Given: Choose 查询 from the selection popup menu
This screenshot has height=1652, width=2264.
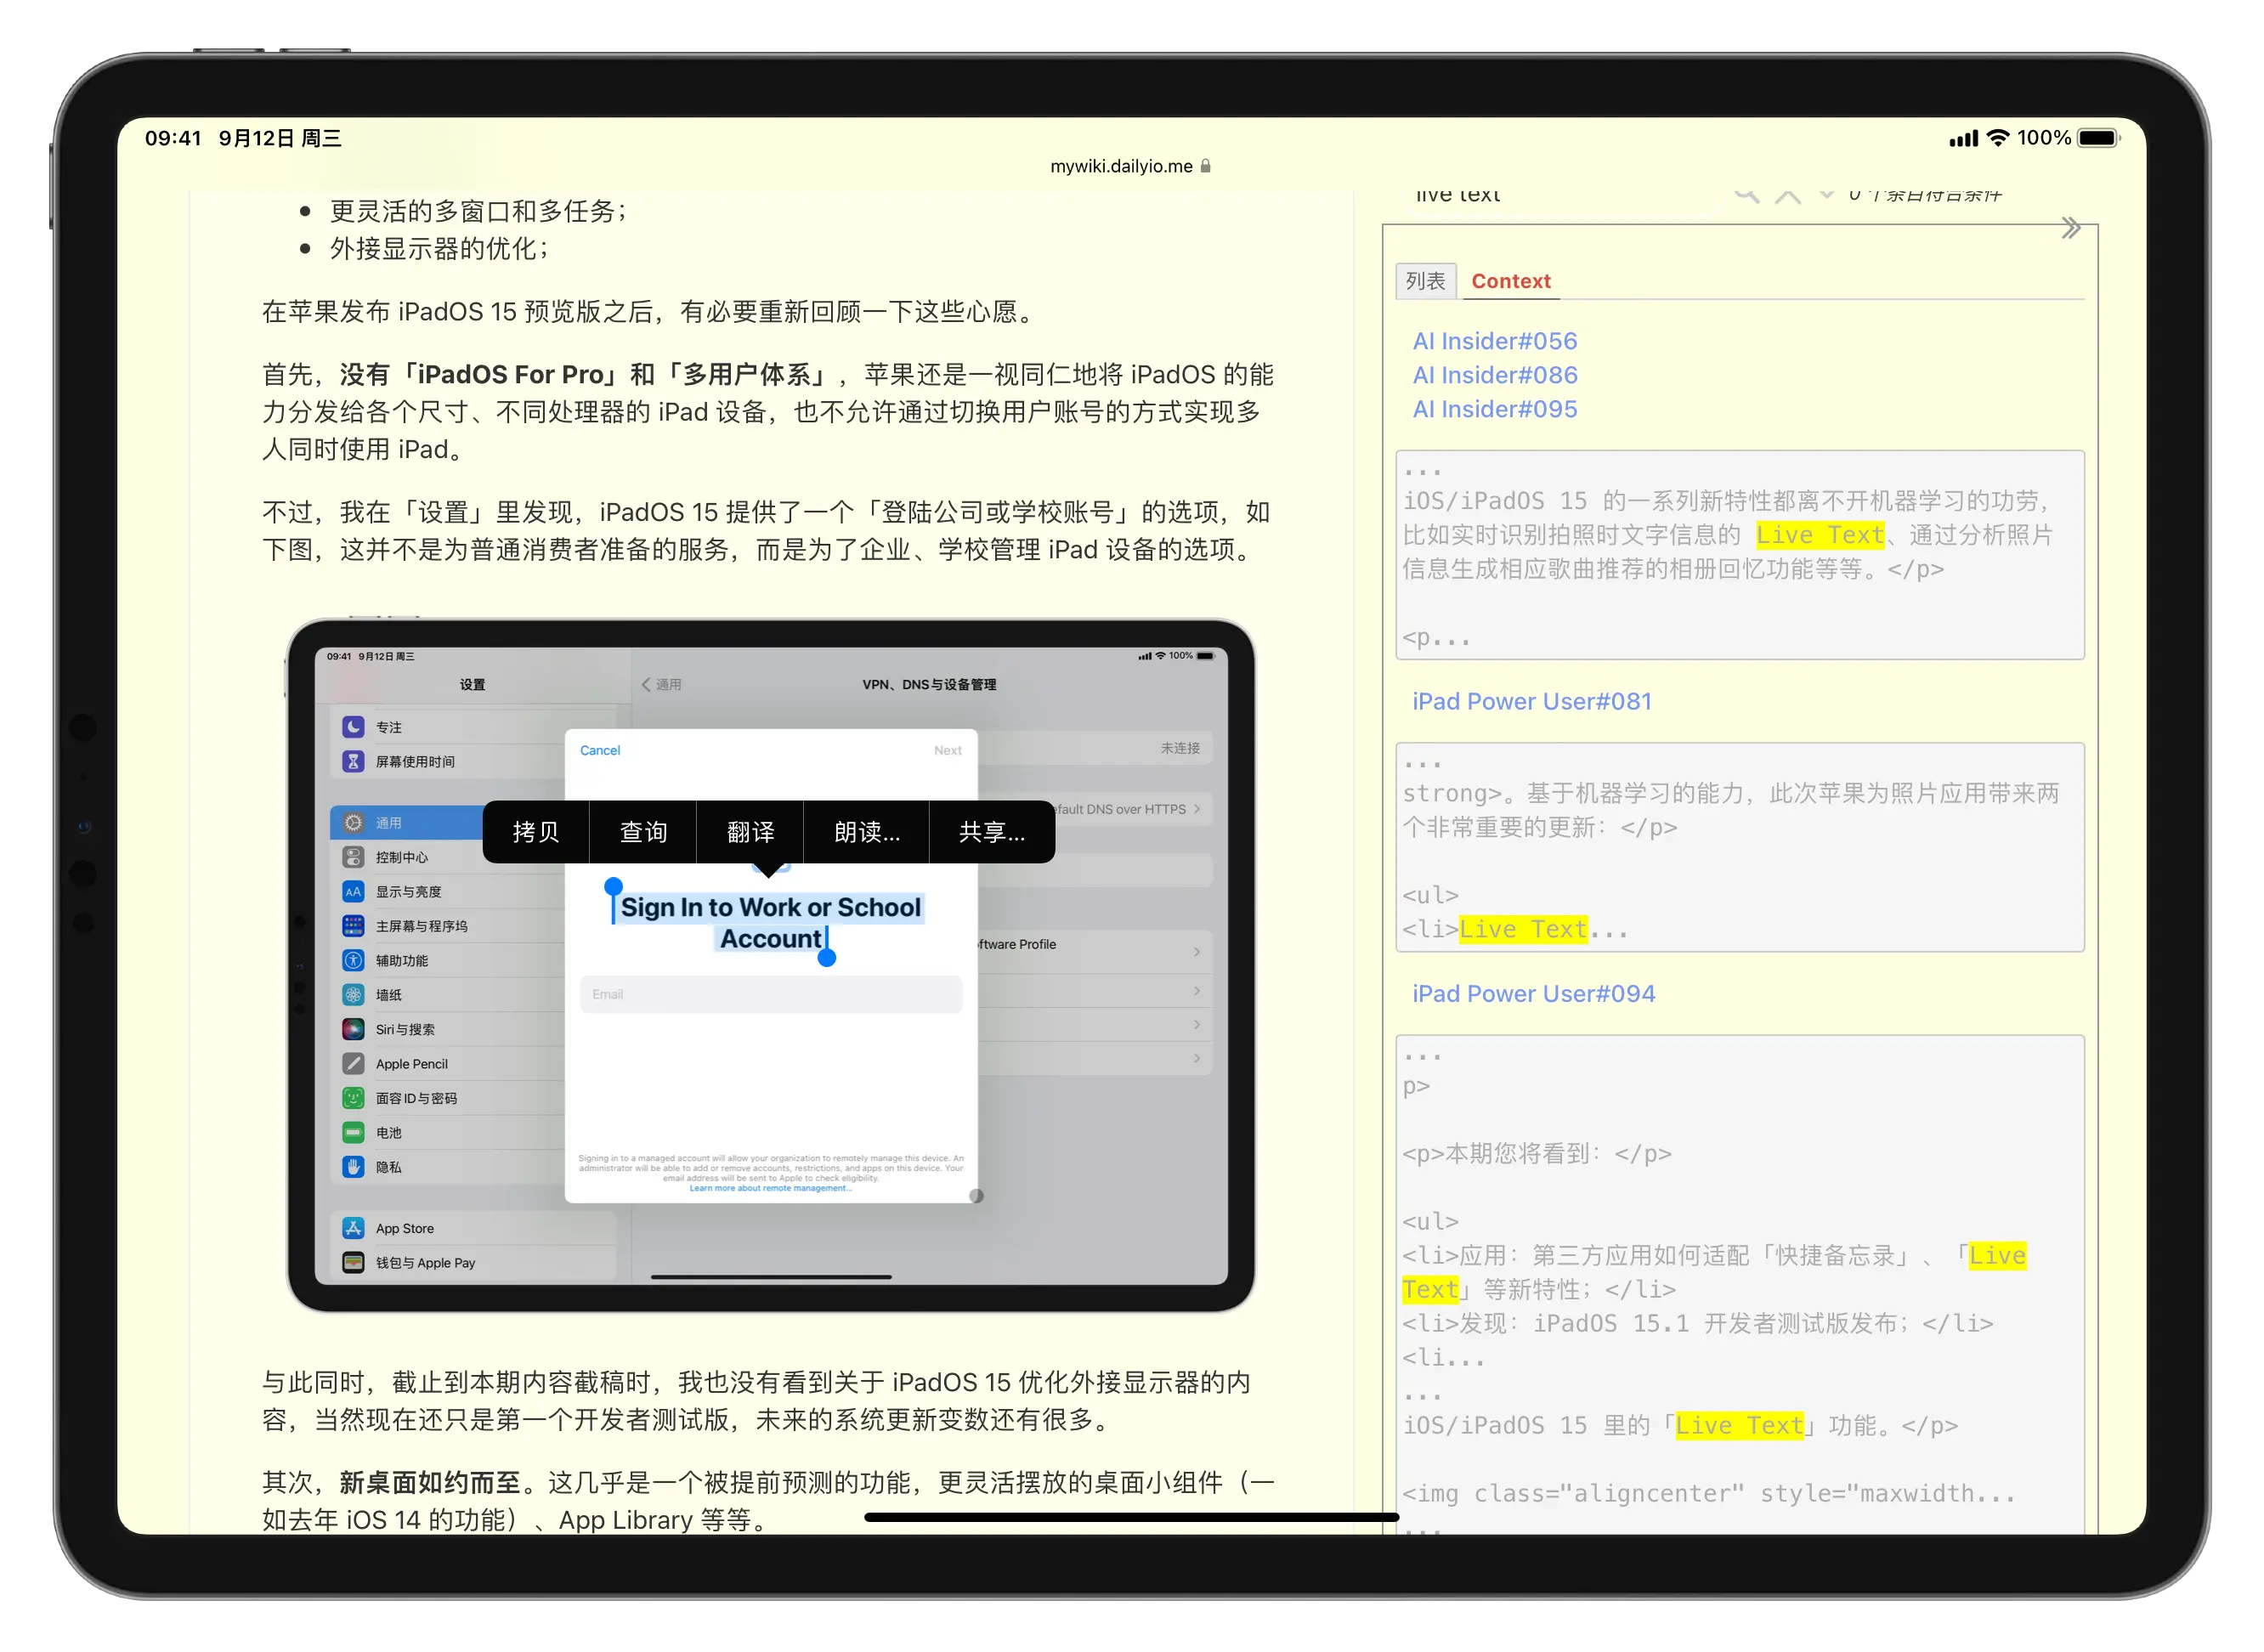Looking at the screenshot, I should point(643,832).
